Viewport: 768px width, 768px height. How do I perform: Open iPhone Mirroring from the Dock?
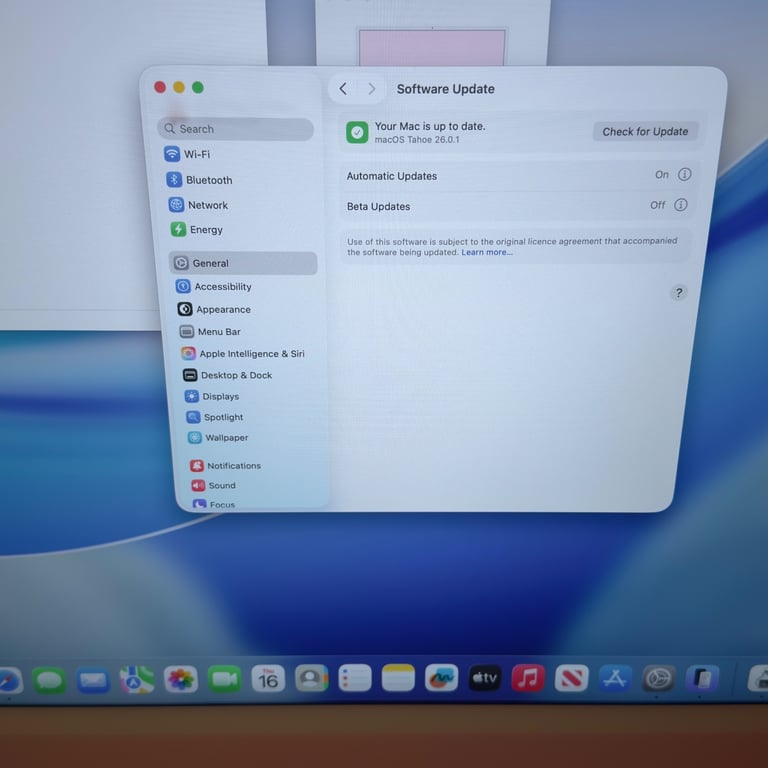pos(702,679)
